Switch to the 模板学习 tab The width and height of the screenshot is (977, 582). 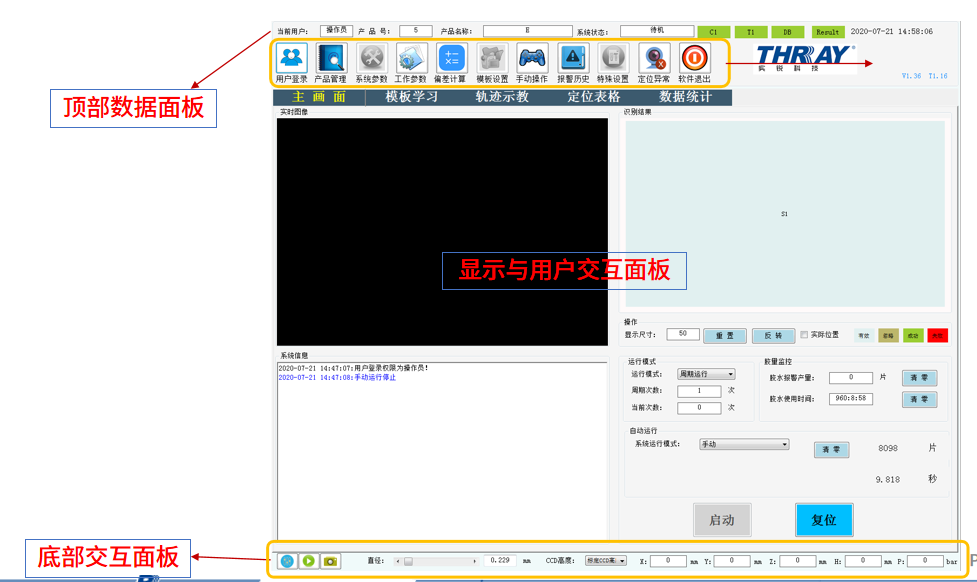coord(412,97)
